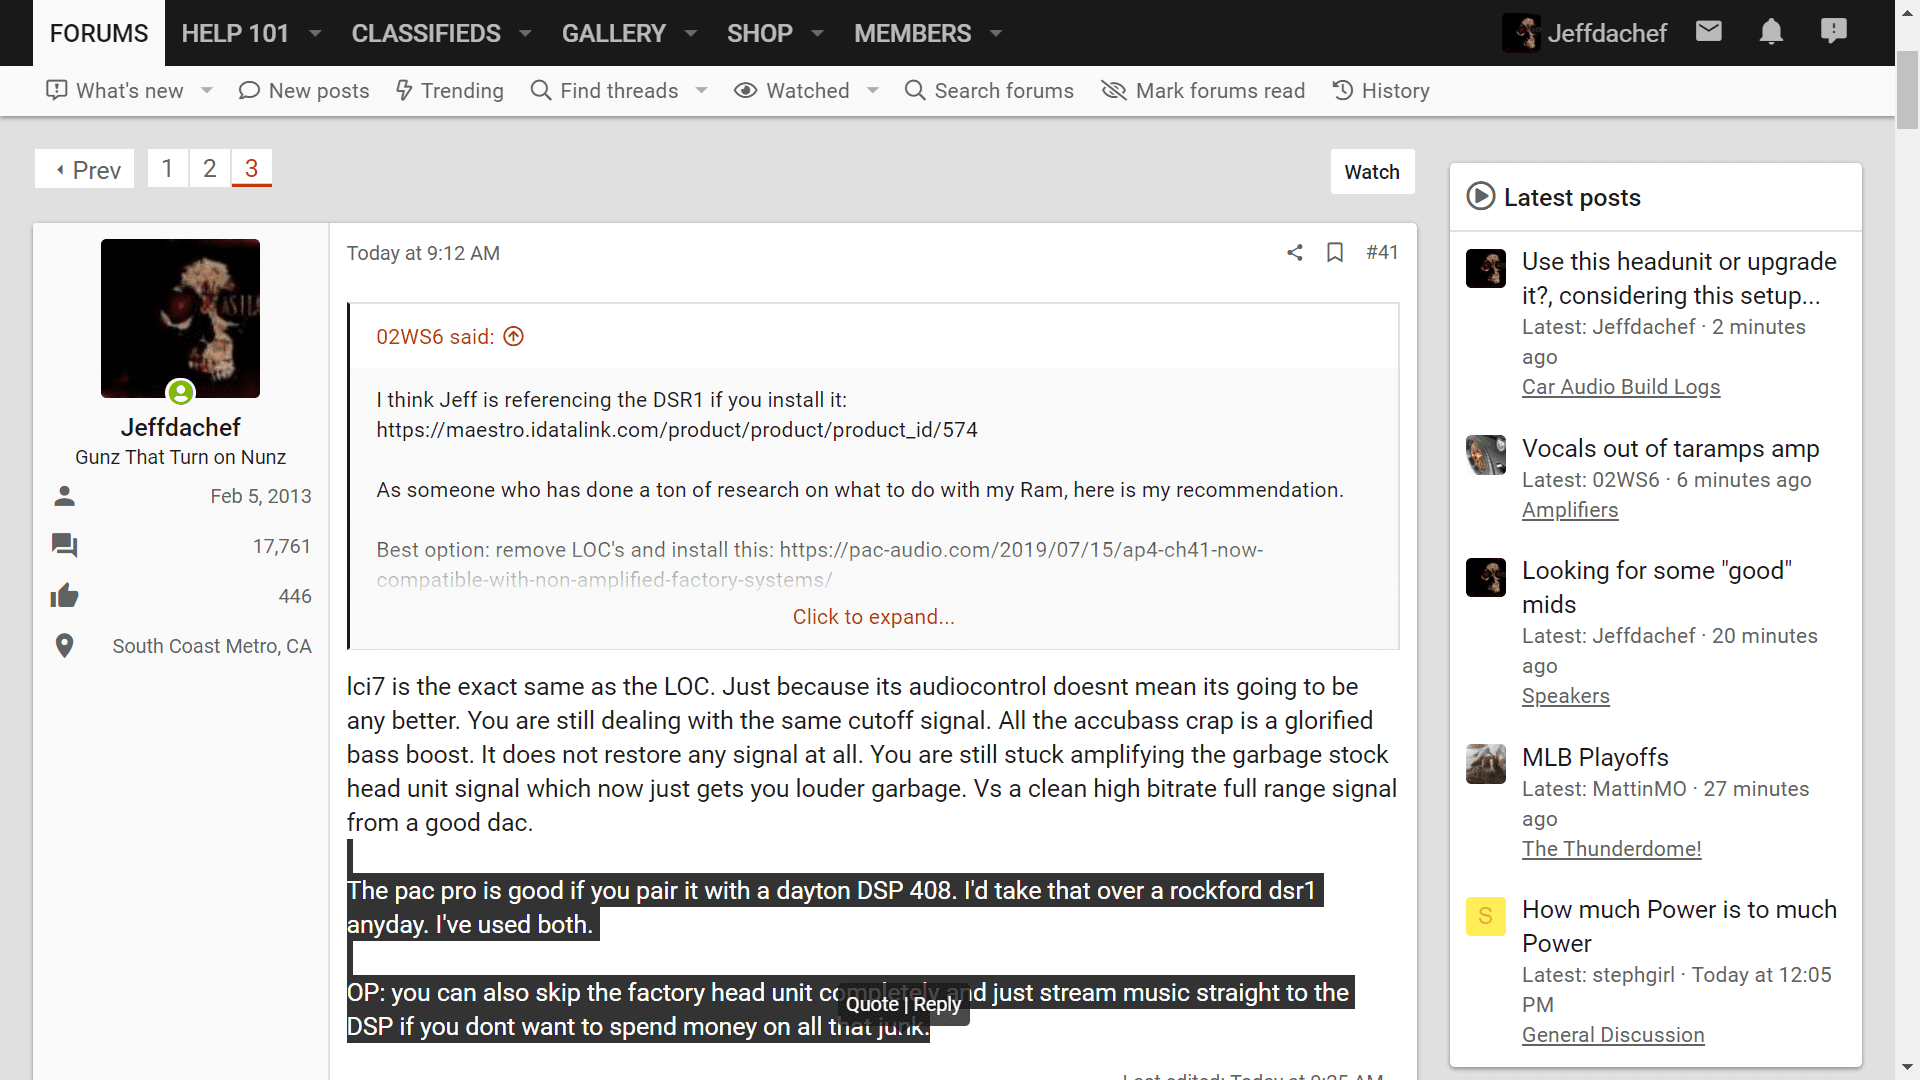This screenshot has width=1920, height=1080.
Task: Open thread How much Power is to much Power
Action: (x=1680, y=926)
